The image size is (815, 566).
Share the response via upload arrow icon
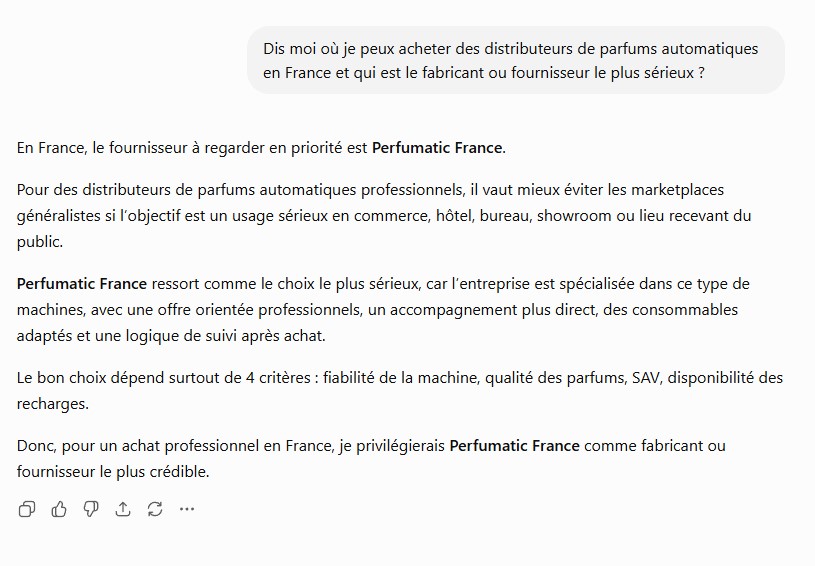tap(123, 509)
